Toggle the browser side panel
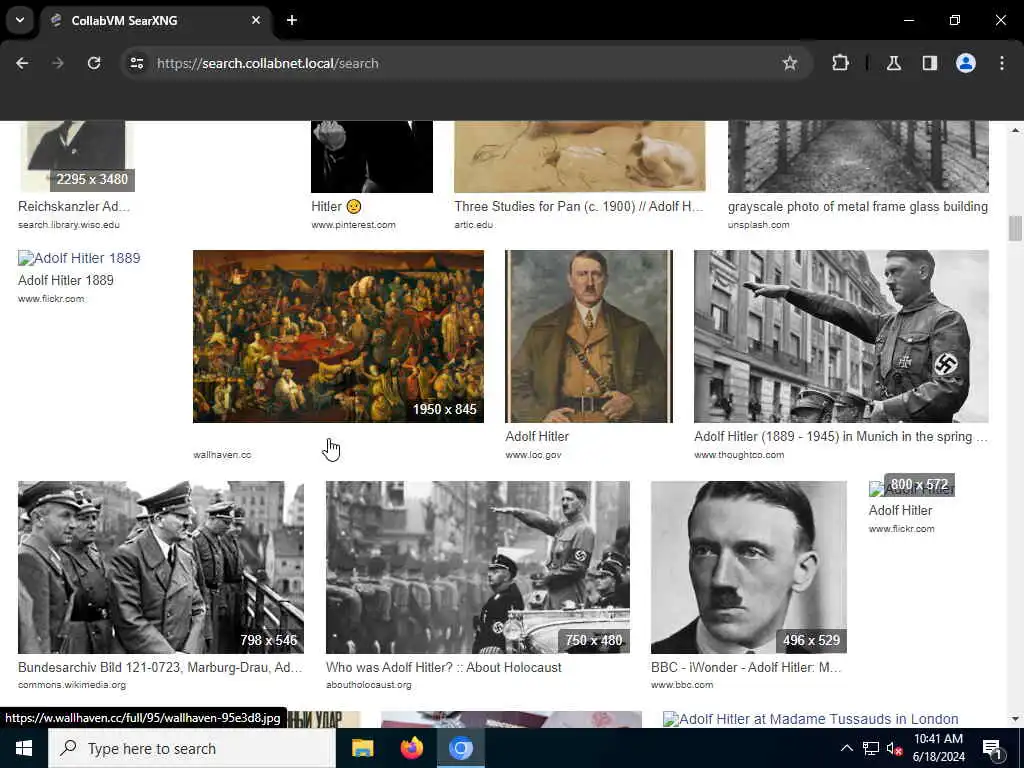The width and height of the screenshot is (1024, 768). coord(930,63)
